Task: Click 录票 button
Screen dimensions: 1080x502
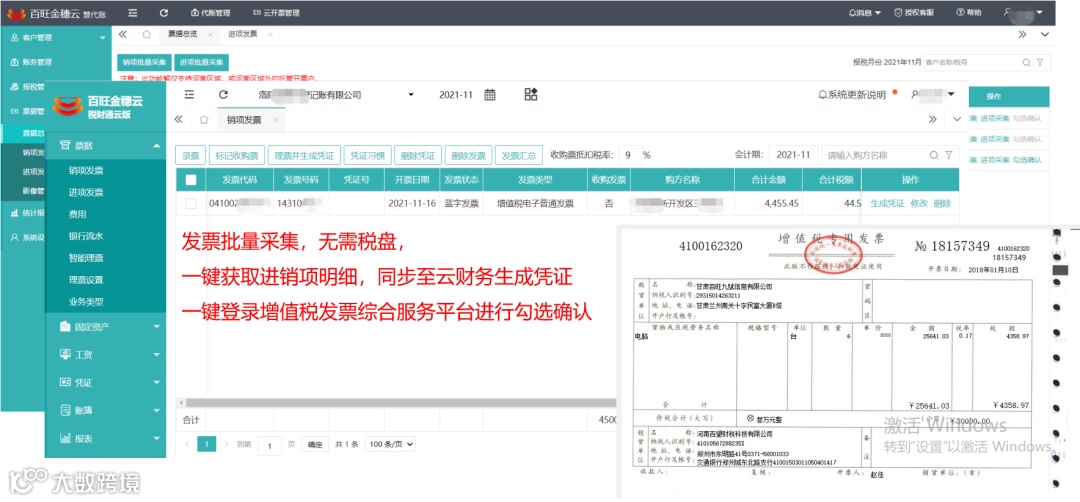Action: click(190, 155)
